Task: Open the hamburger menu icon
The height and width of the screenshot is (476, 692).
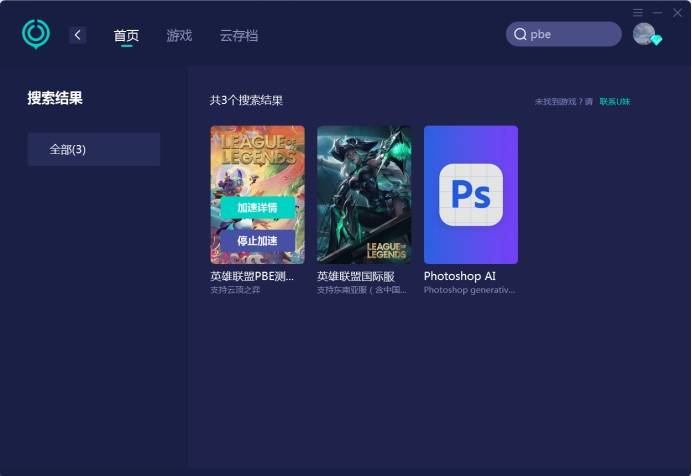Action: coord(638,13)
